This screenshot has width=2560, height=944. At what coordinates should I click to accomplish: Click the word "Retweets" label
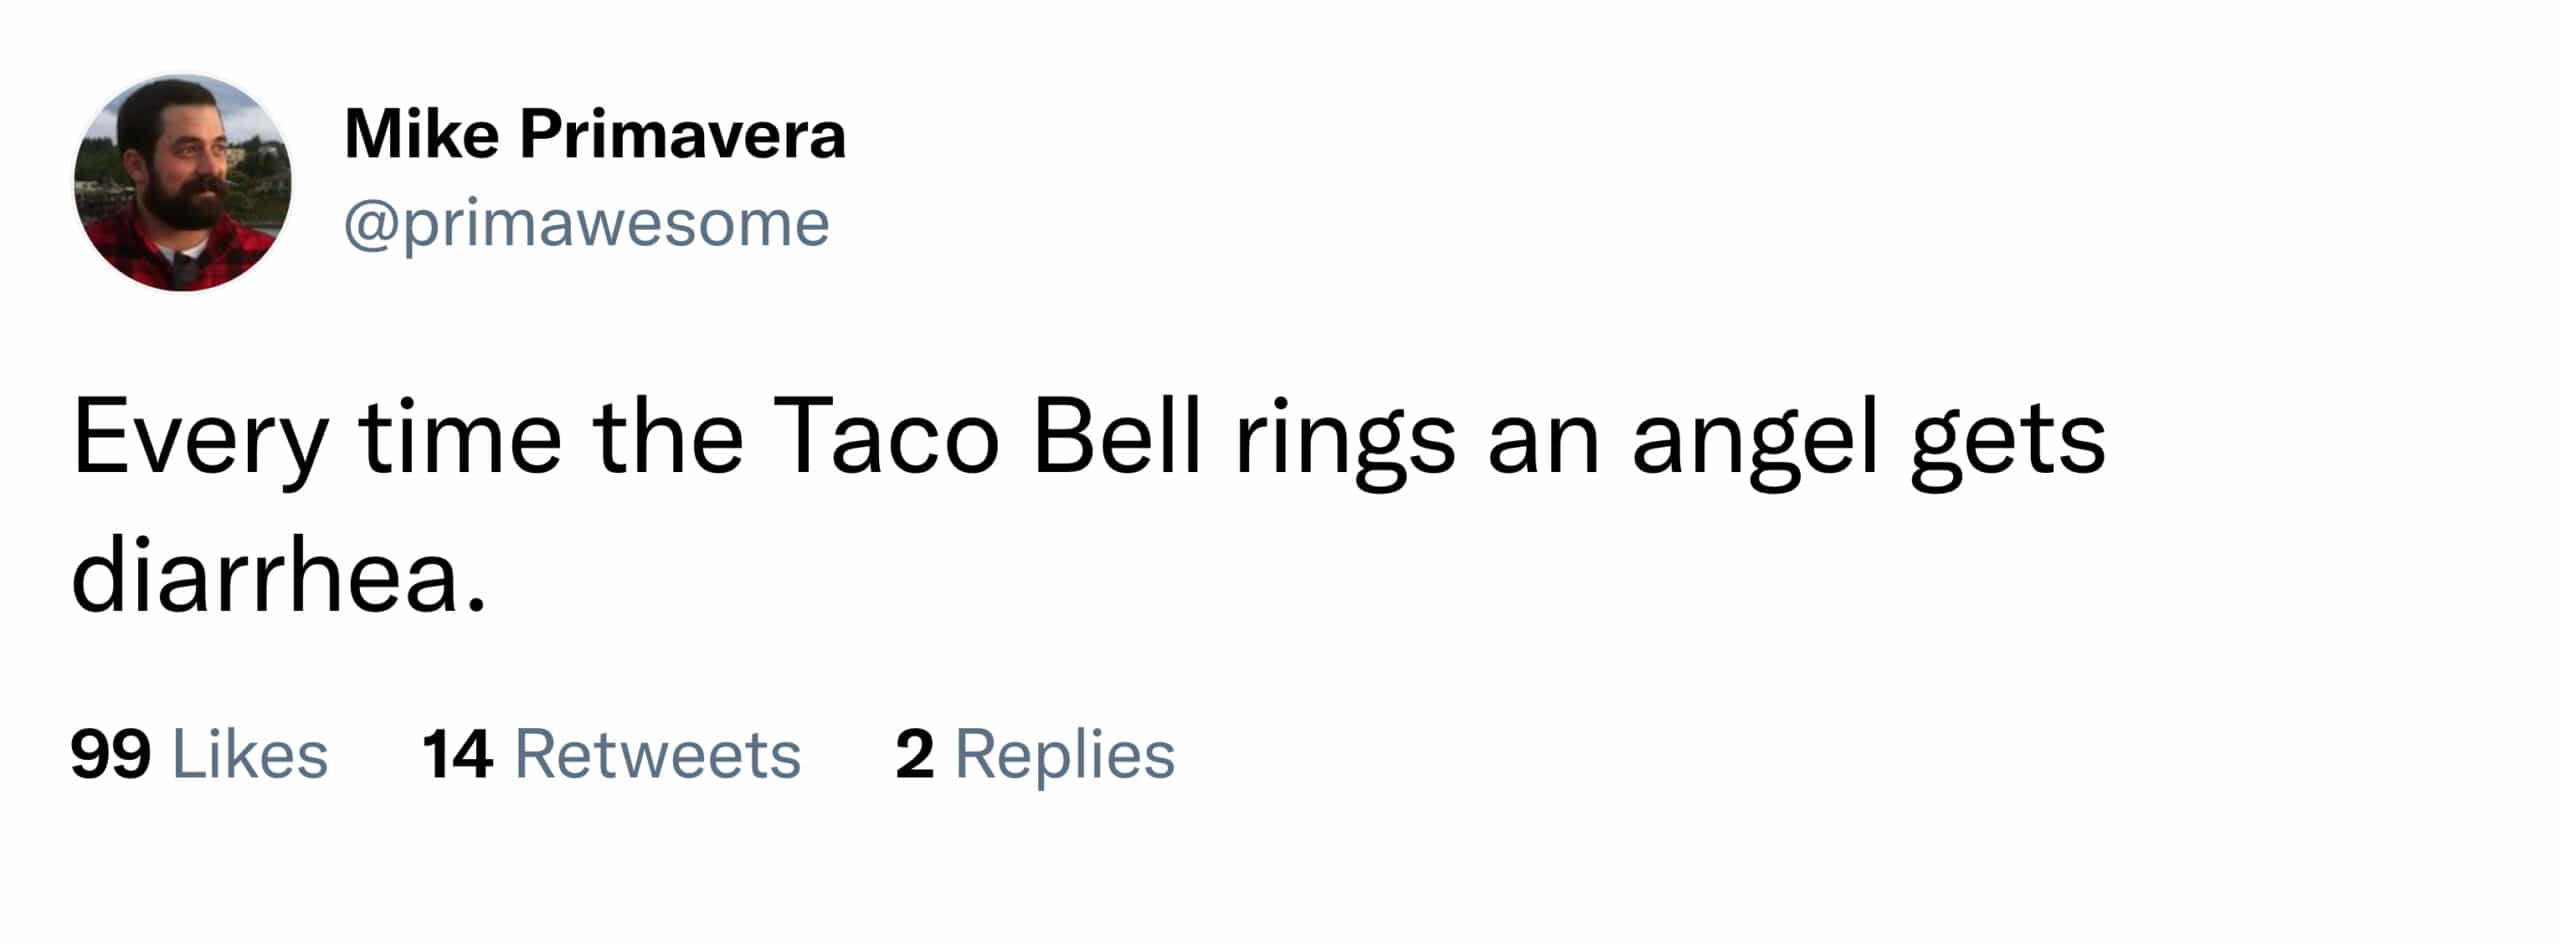[x=657, y=754]
